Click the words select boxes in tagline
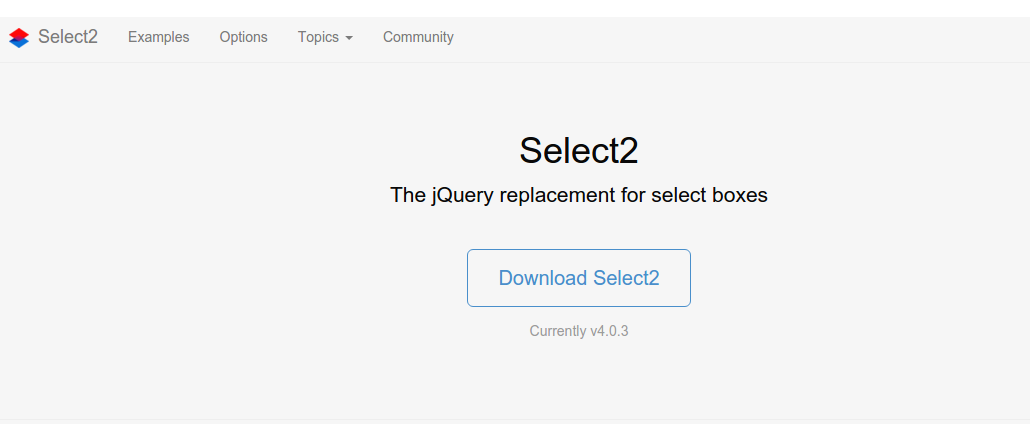Viewport: 1030px width, 438px height. click(709, 195)
